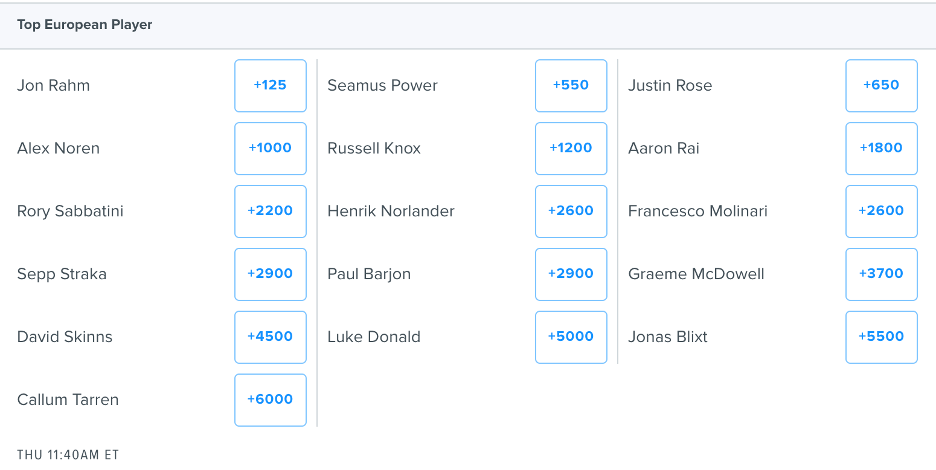The height and width of the screenshot is (470, 936).
Task: Select Russell Knox +1200 odds
Action: point(571,148)
